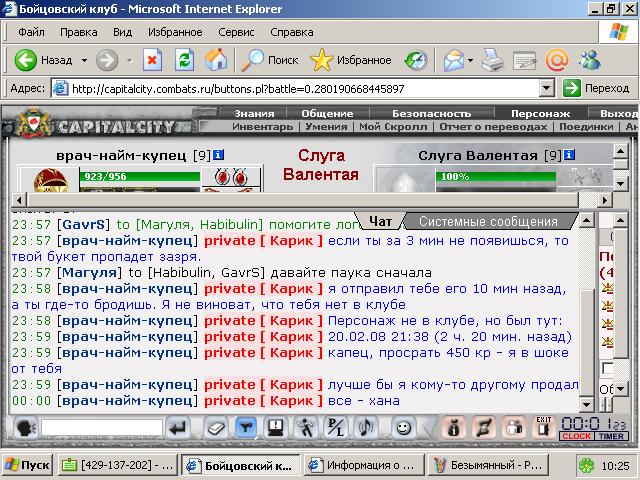Open the Назад history dropdown arrow
The image size is (640, 480).
point(84,60)
